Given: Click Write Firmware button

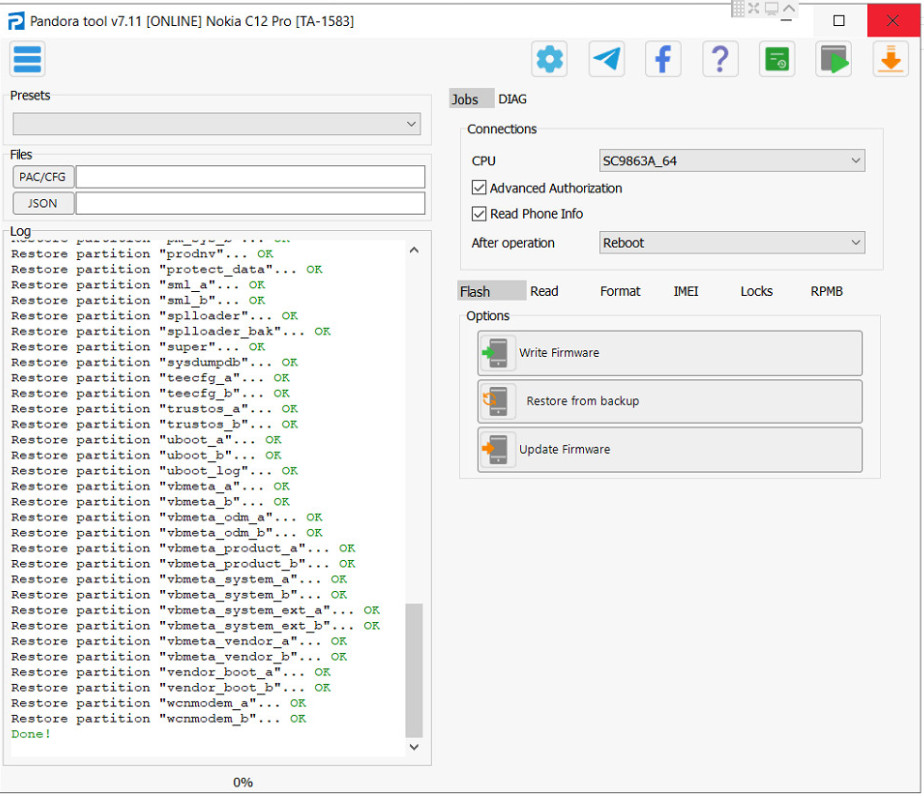Looking at the screenshot, I should point(669,353).
